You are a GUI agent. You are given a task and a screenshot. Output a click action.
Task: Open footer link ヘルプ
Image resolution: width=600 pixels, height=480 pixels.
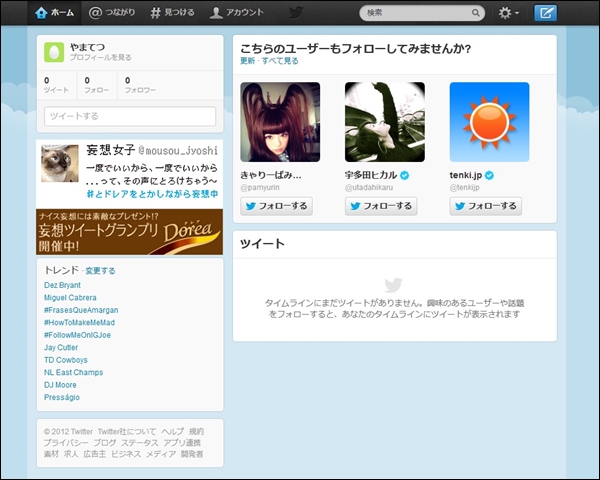[x=173, y=432]
